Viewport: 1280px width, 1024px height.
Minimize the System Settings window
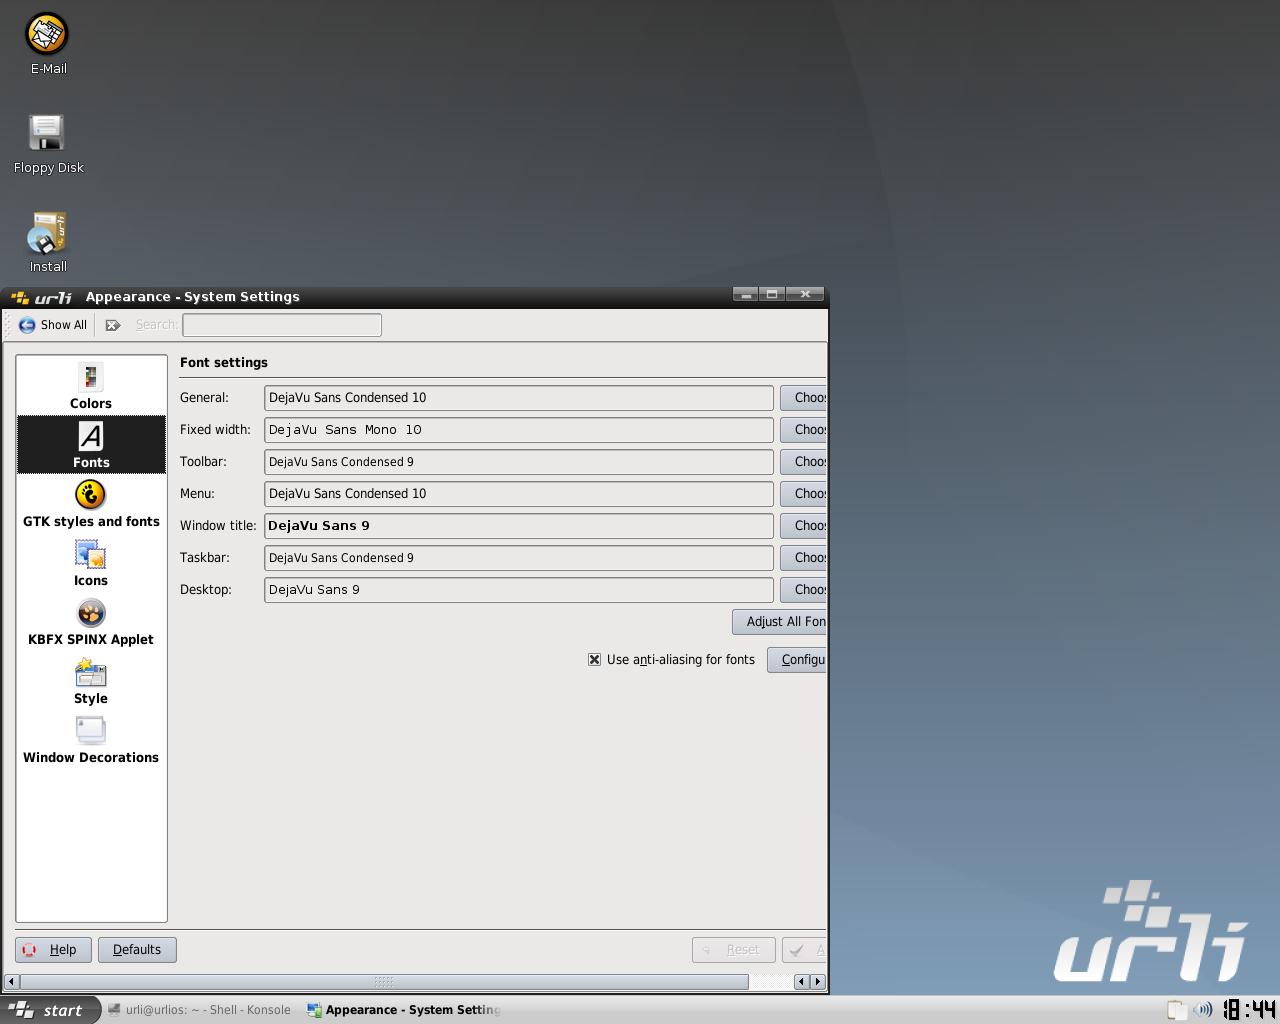pyautogui.click(x=746, y=294)
